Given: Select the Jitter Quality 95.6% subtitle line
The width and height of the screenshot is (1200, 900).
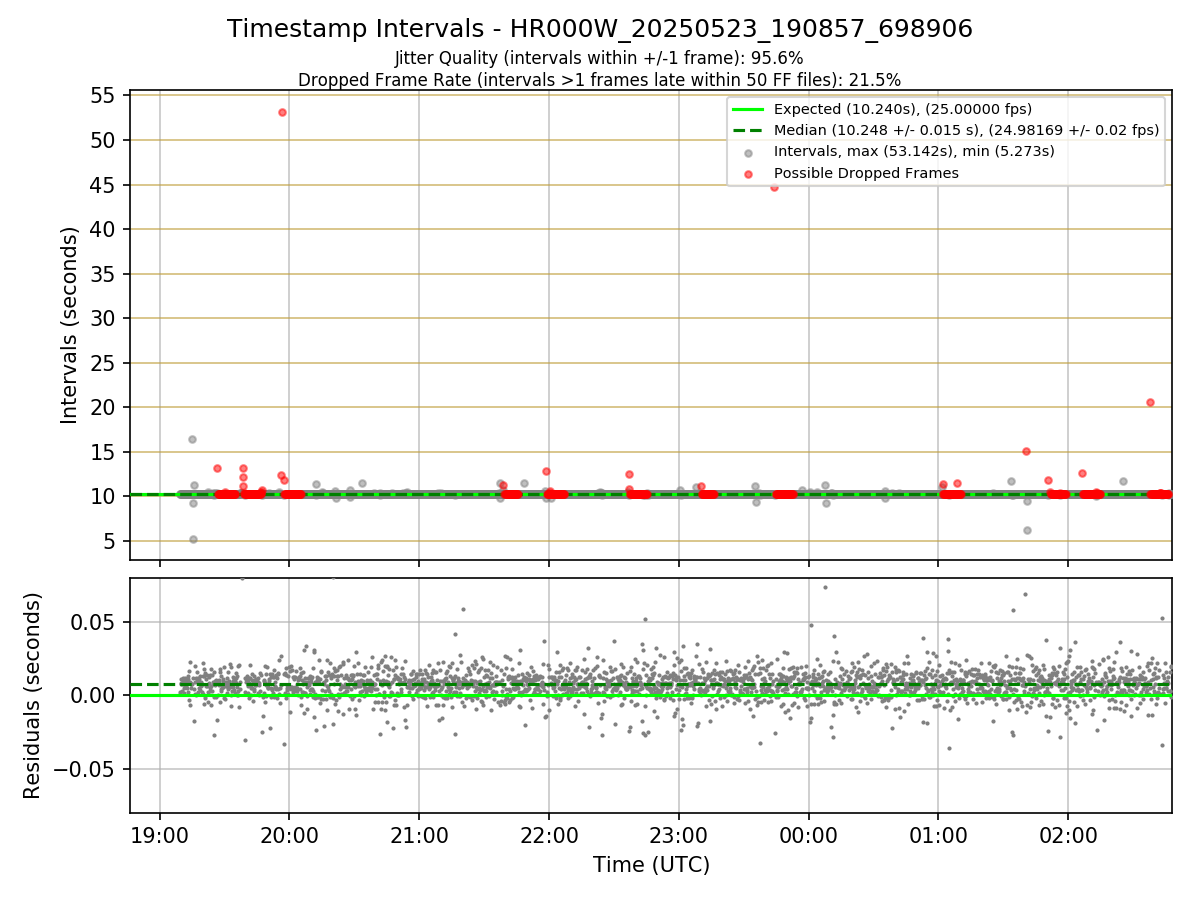Looking at the screenshot, I should pyautogui.click(x=599, y=58).
